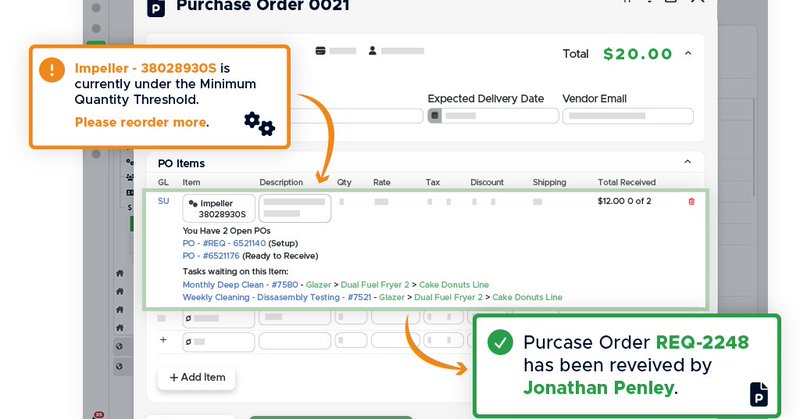Click Glazer in the Weekly Cleaning row

pyautogui.click(x=392, y=297)
